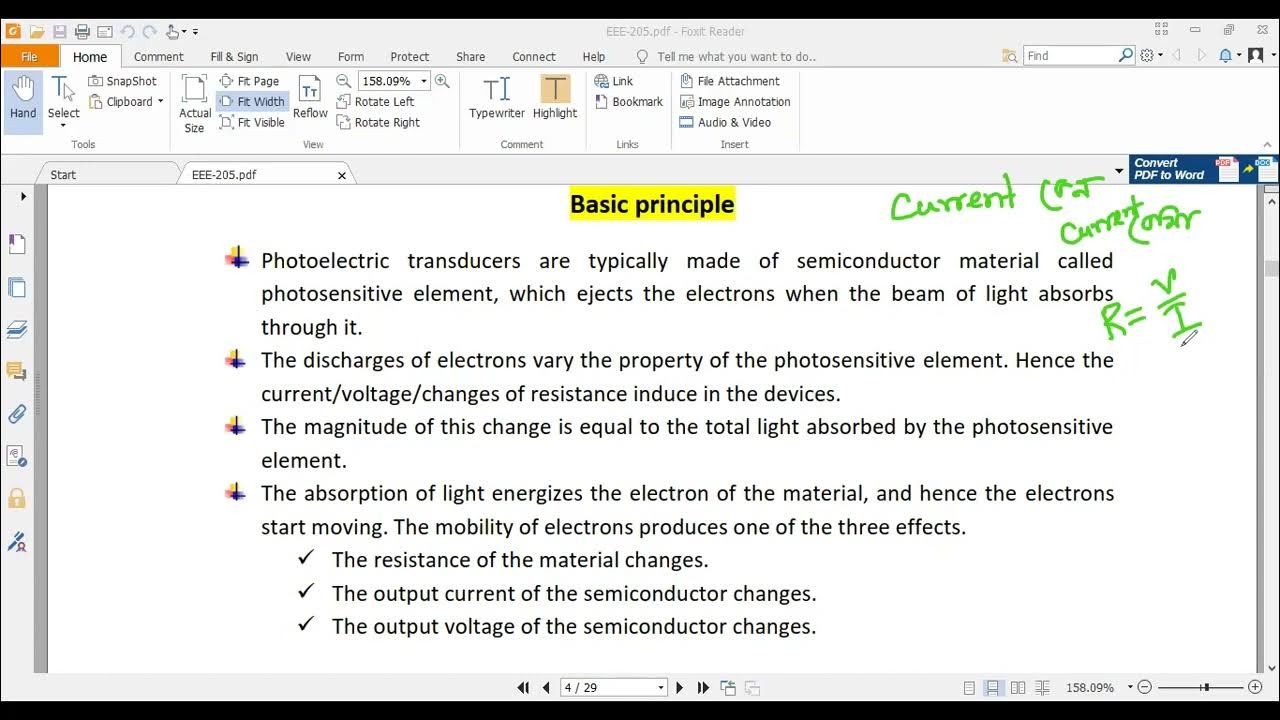
Task: Go to the first page
Action: coord(523,688)
